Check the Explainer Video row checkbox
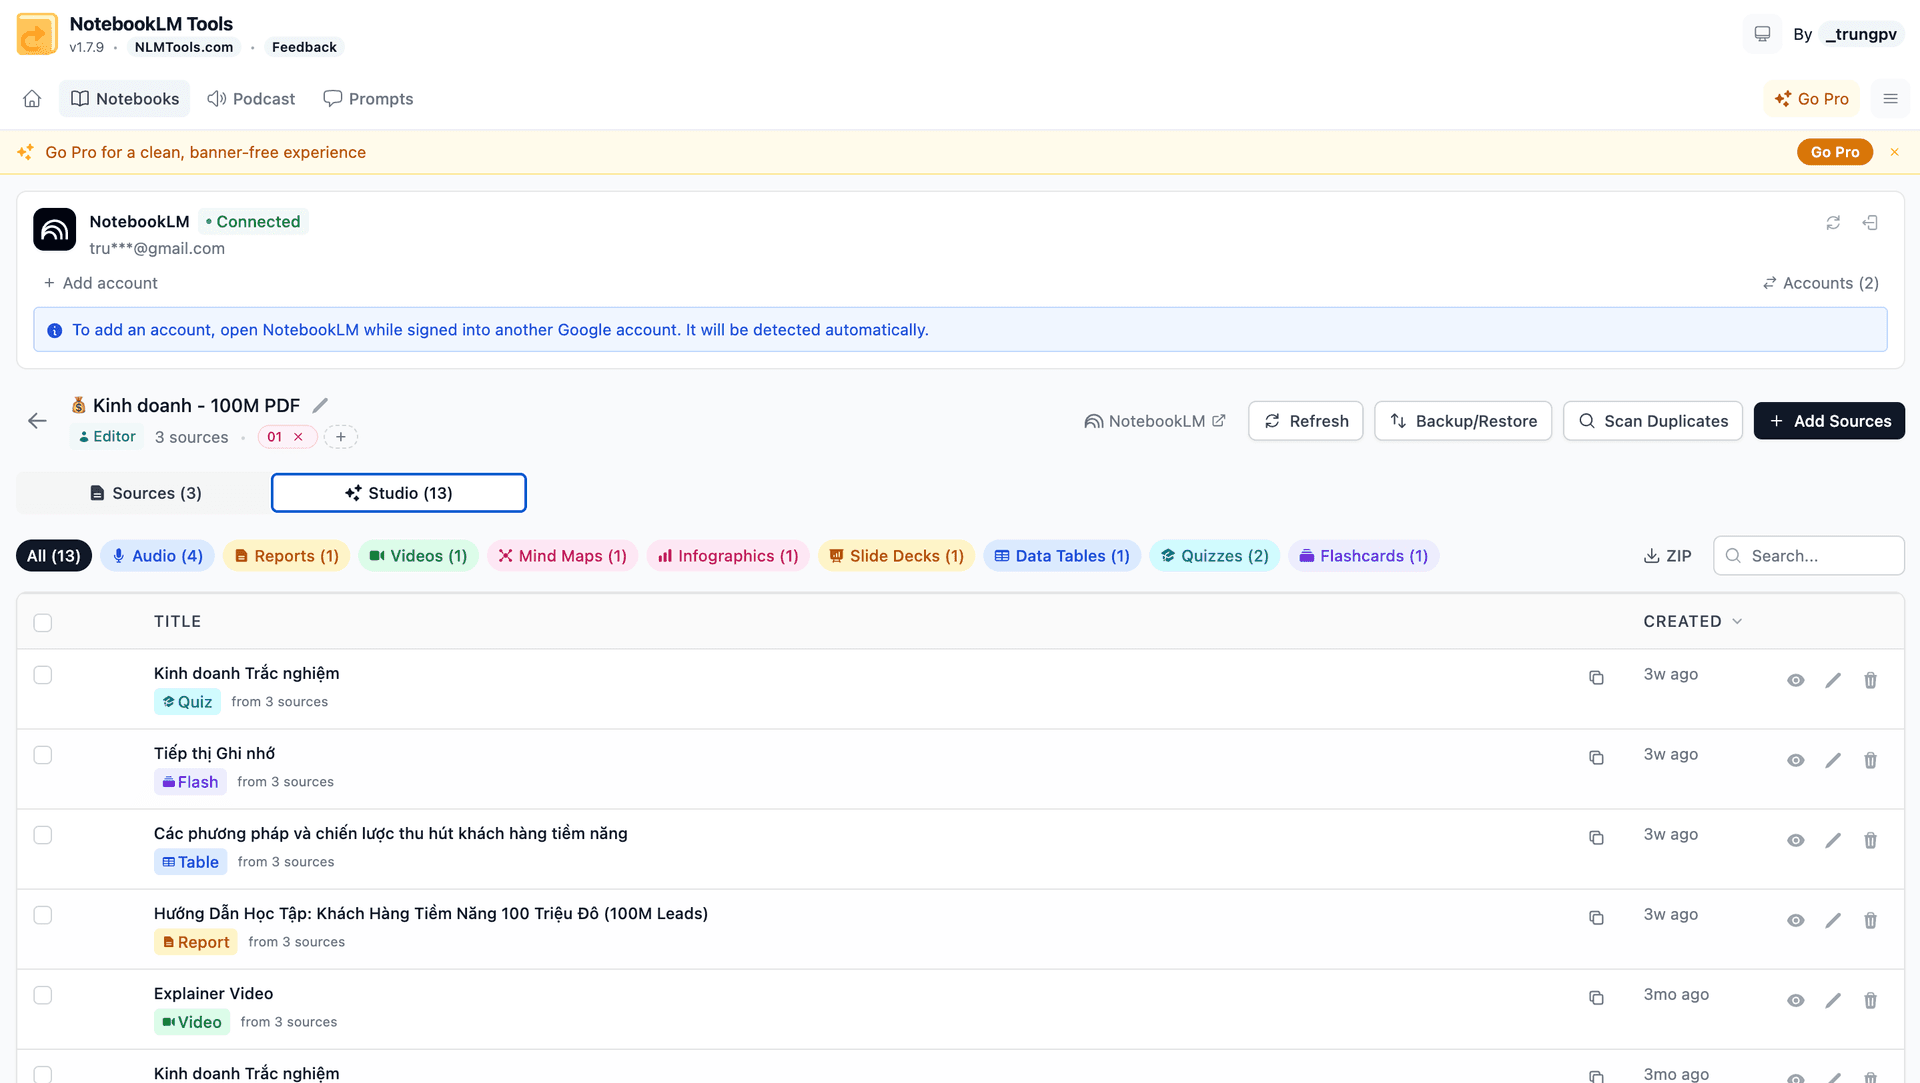The image size is (1920, 1083). 42,995
